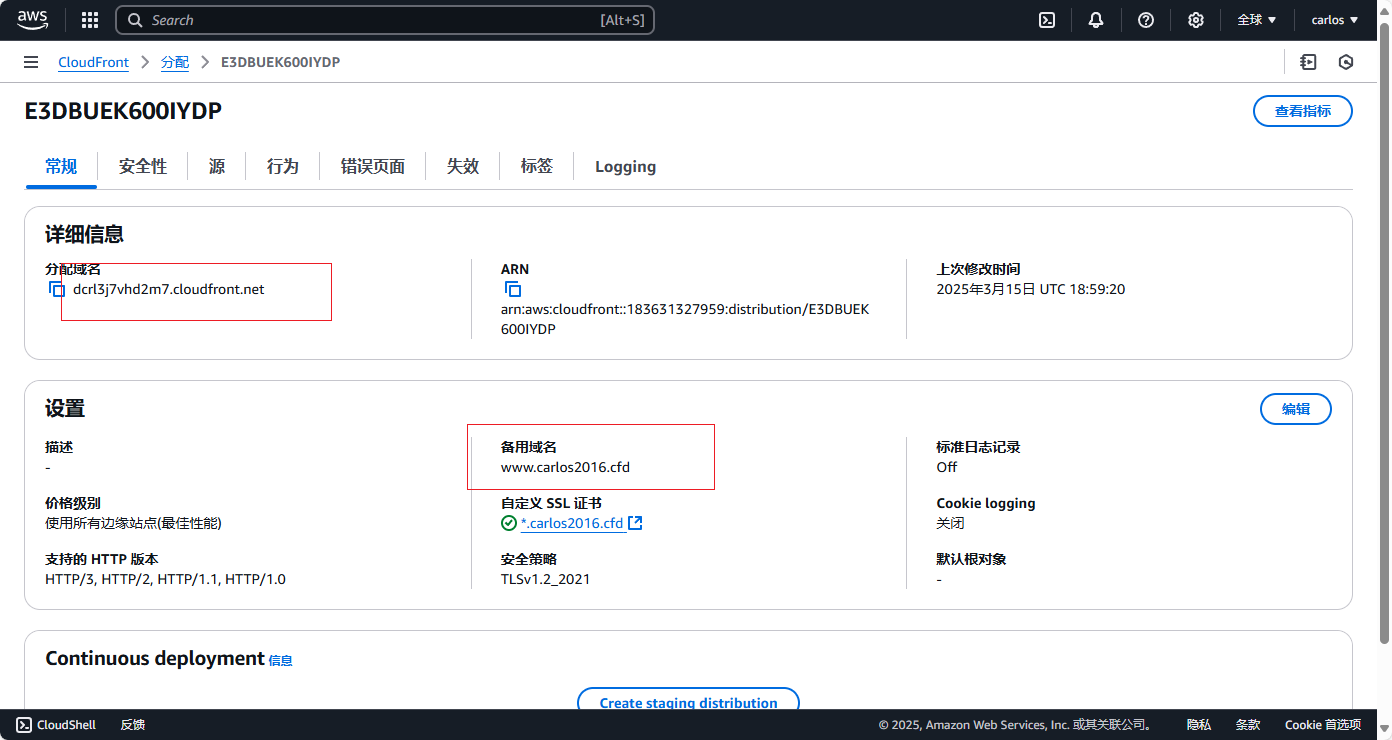Click the 编辑 button in 设置
Image resolution: width=1392 pixels, height=740 pixels.
pos(1296,409)
